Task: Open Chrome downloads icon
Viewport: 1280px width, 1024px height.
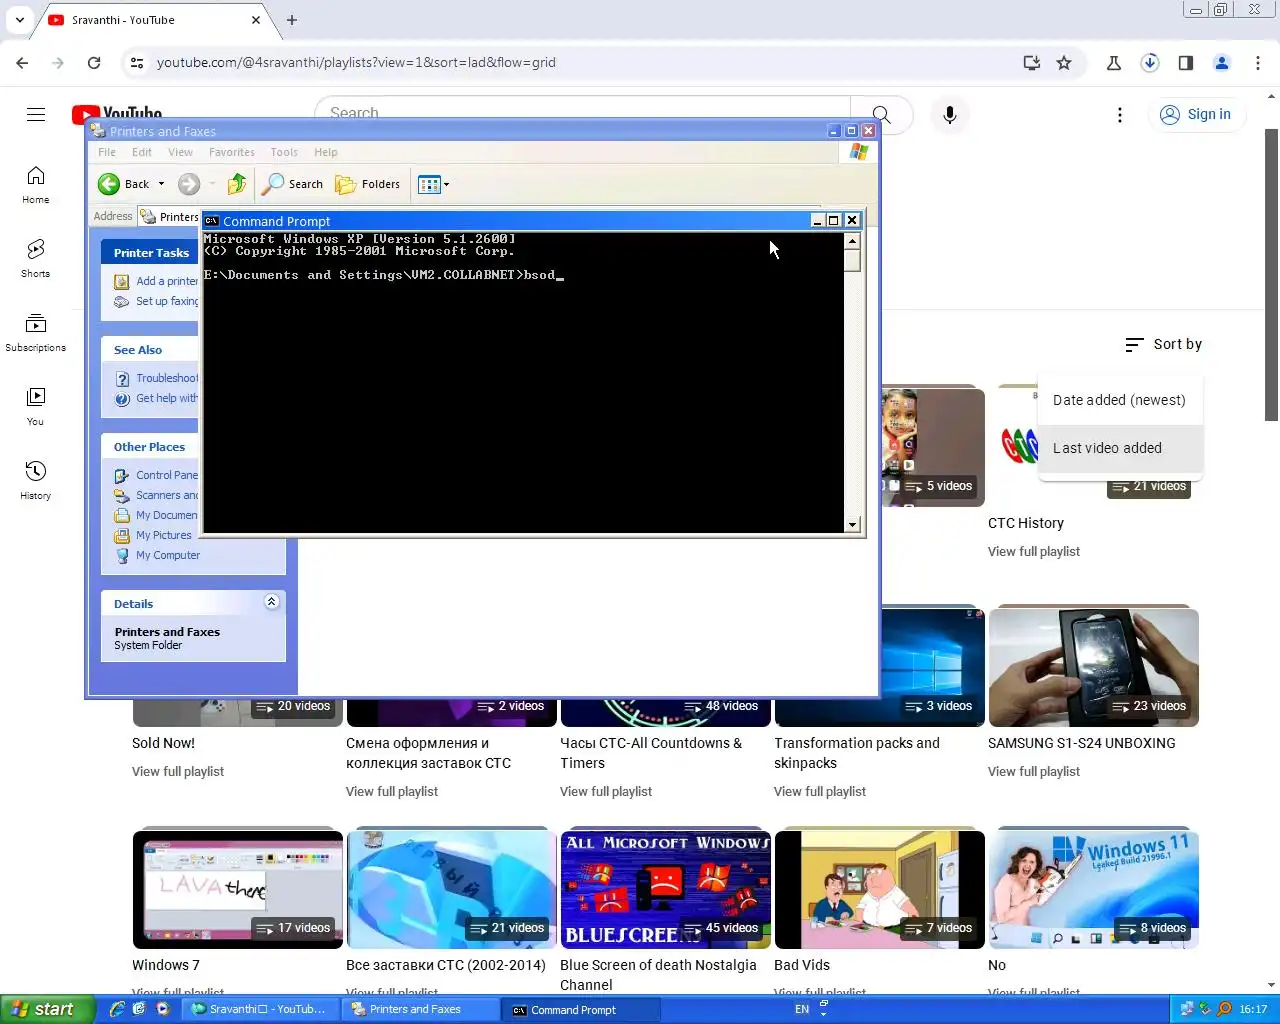Action: pos(1150,63)
